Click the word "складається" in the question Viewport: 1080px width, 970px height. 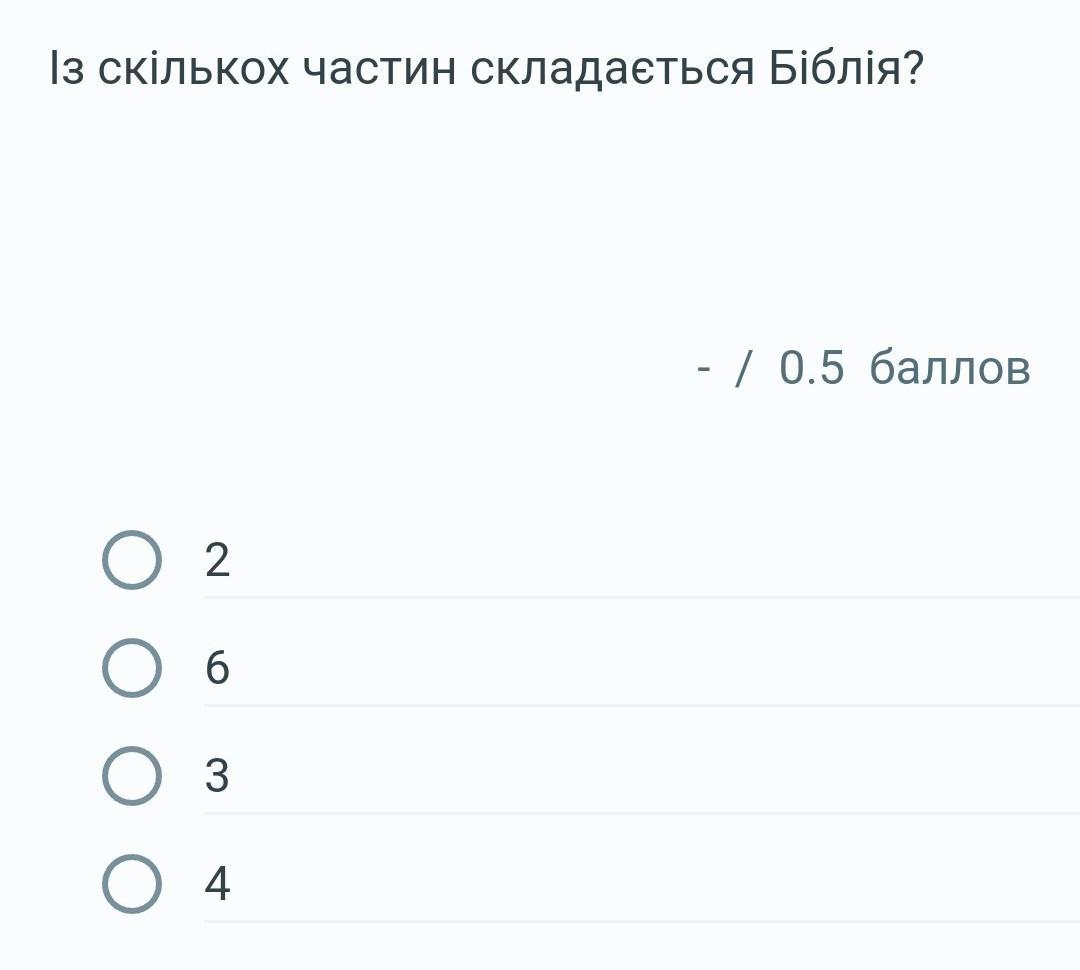pyautogui.click(x=612, y=68)
